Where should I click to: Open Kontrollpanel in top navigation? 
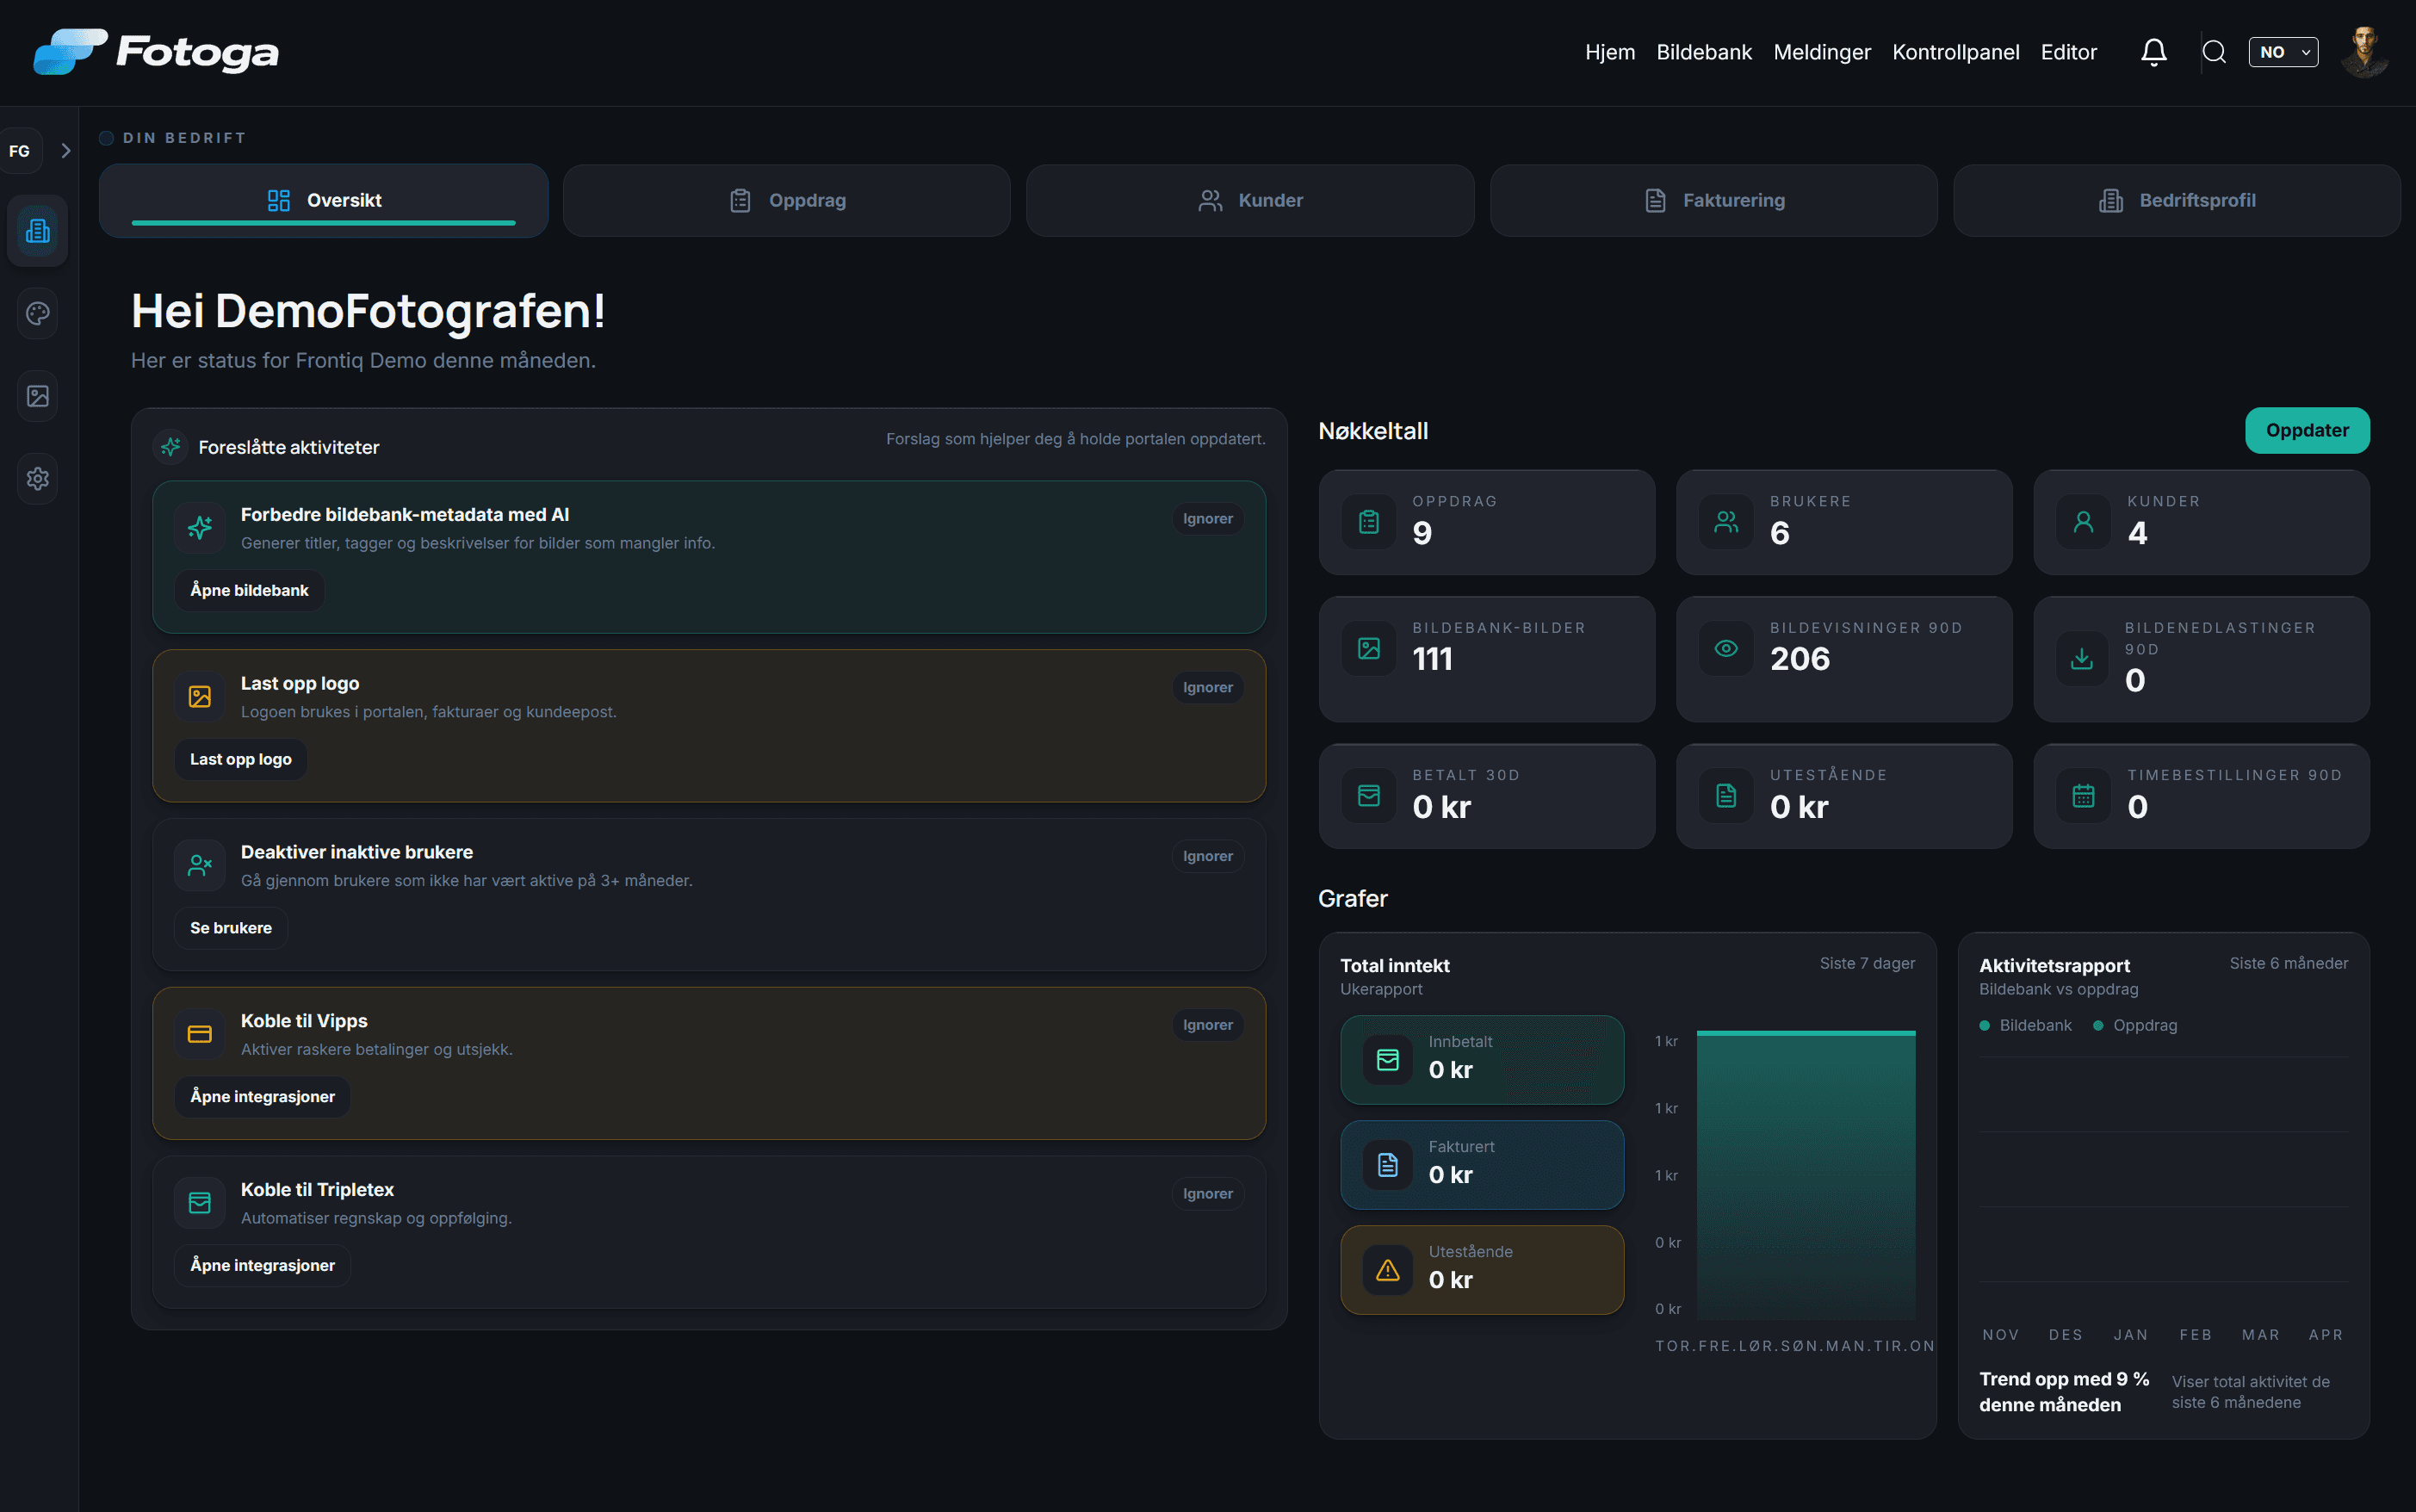(x=1955, y=52)
